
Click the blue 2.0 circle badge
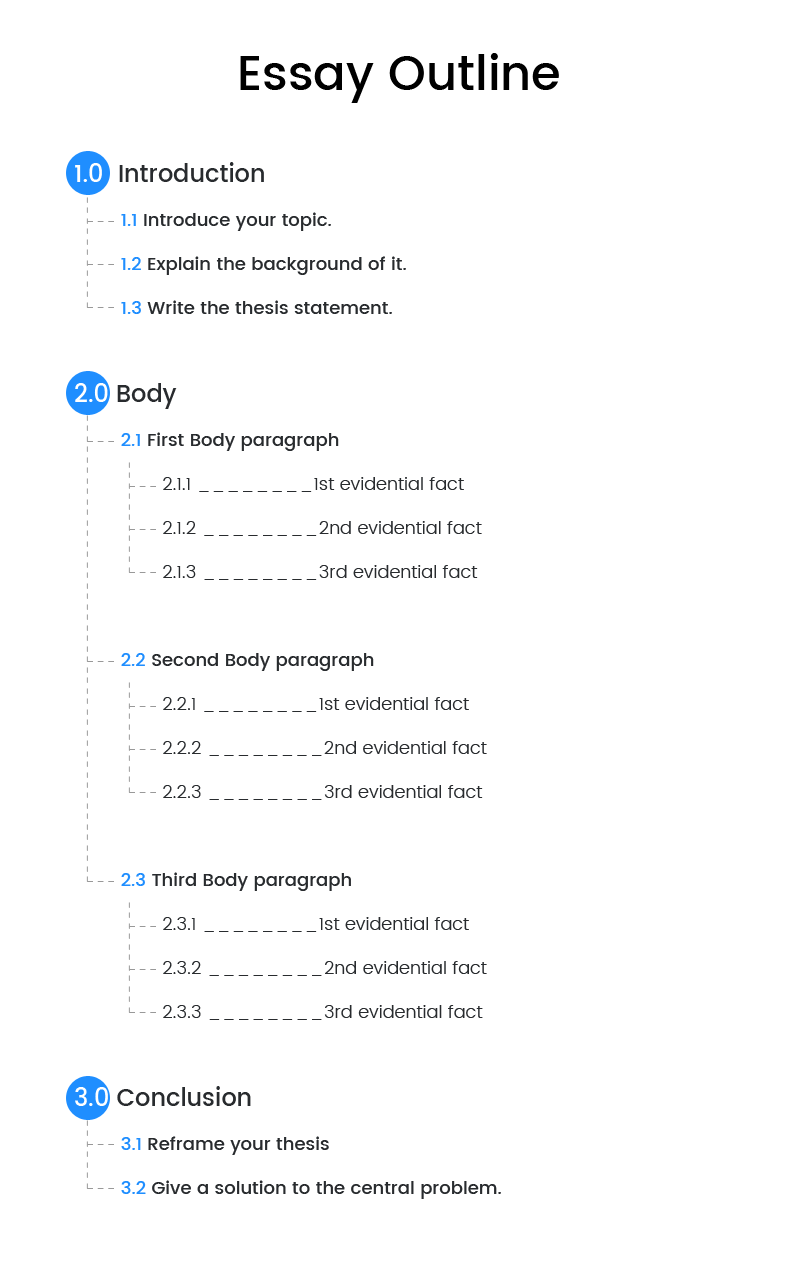(x=88, y=393)
